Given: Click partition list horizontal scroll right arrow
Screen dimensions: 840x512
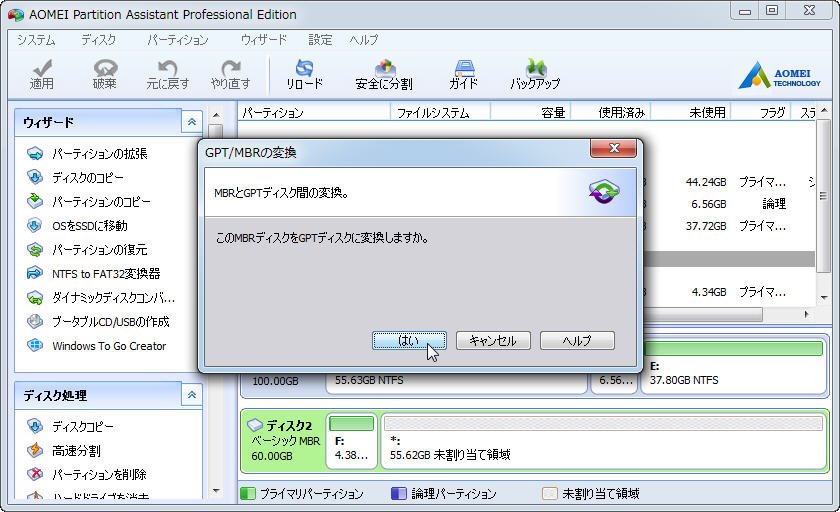Looking at the screenshot, I should [807, 314].
